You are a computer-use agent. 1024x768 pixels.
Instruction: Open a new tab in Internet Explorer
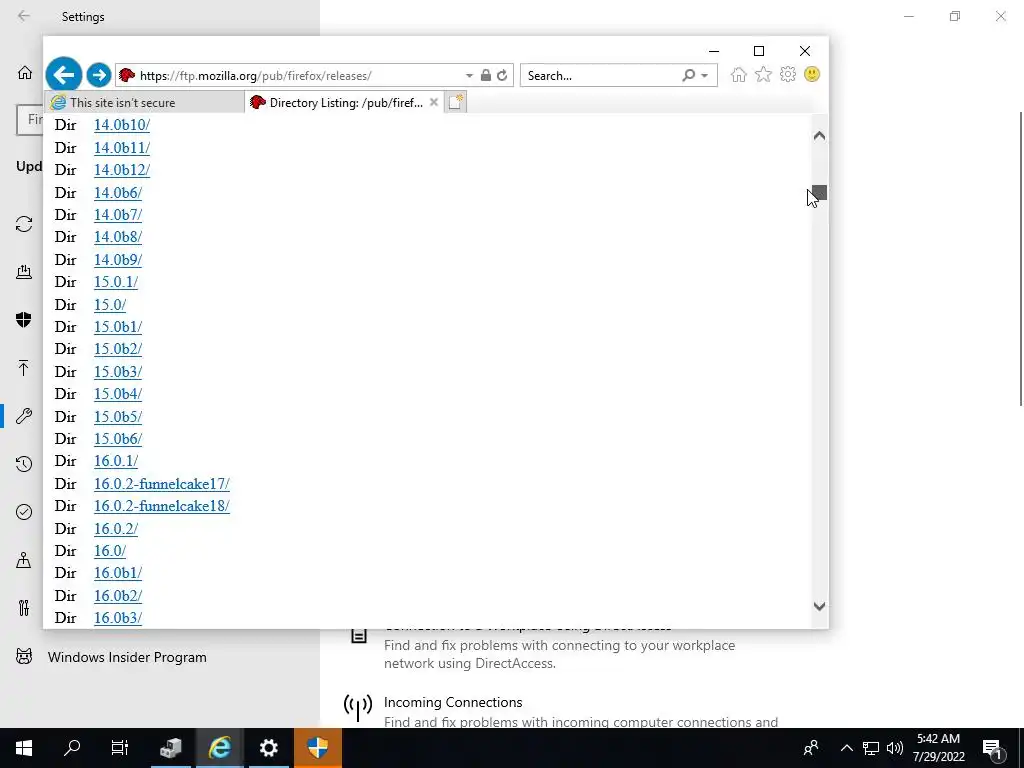pos(455,102)
